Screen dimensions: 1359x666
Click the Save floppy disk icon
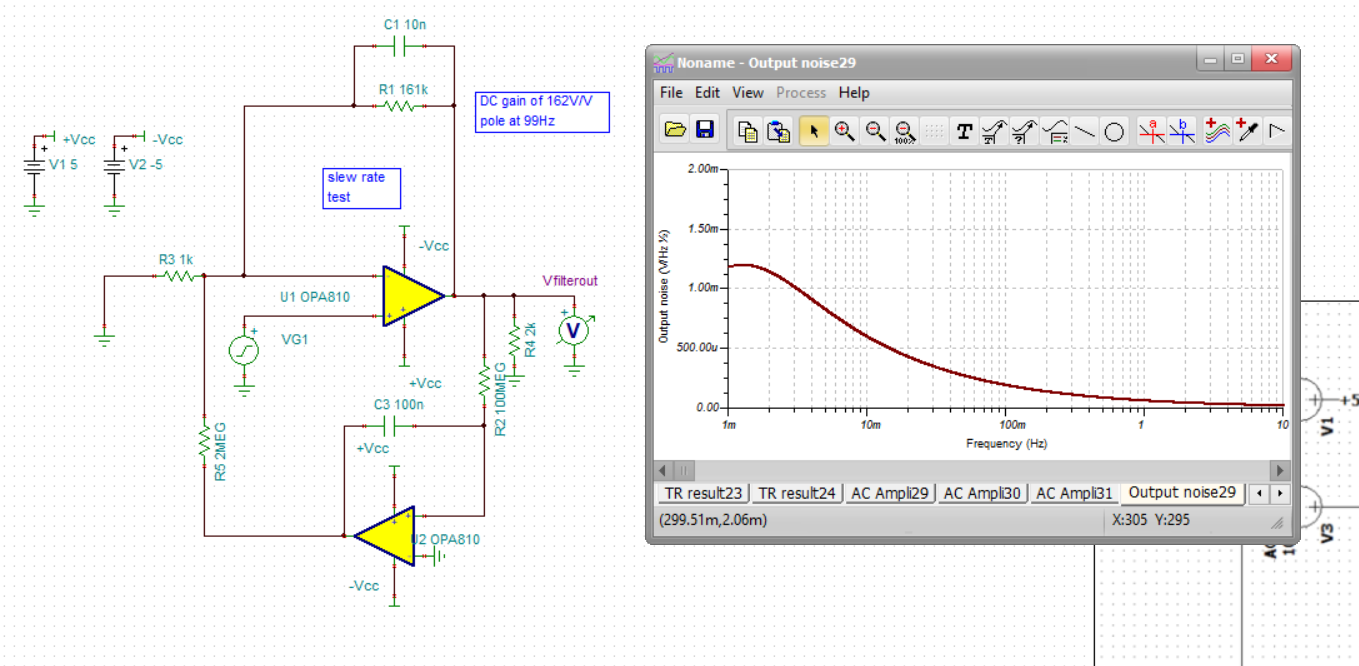pos(703,130)
